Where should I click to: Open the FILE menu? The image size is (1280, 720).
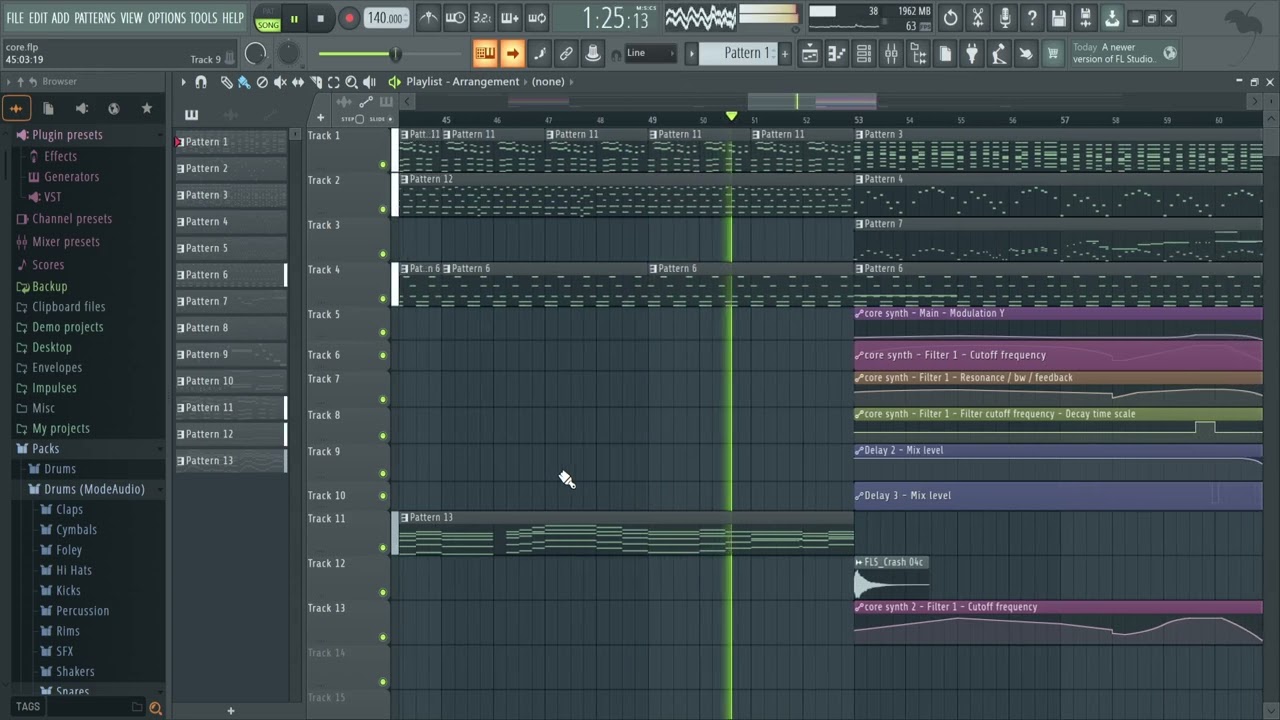pos(15,18)
